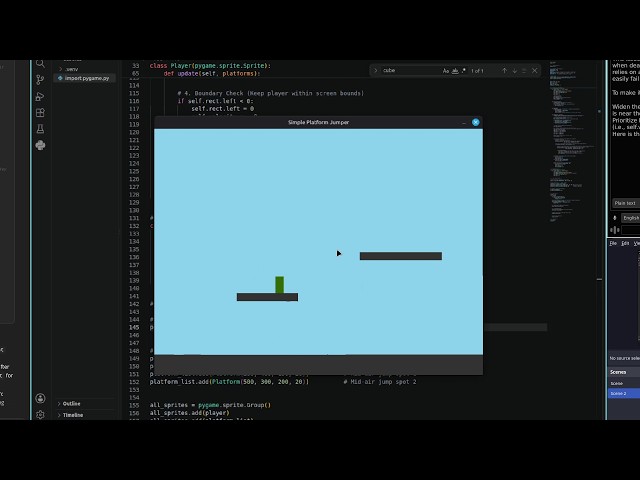Click the green player block in the game
This screenshot has width=640, height=480.
[280, 284]
